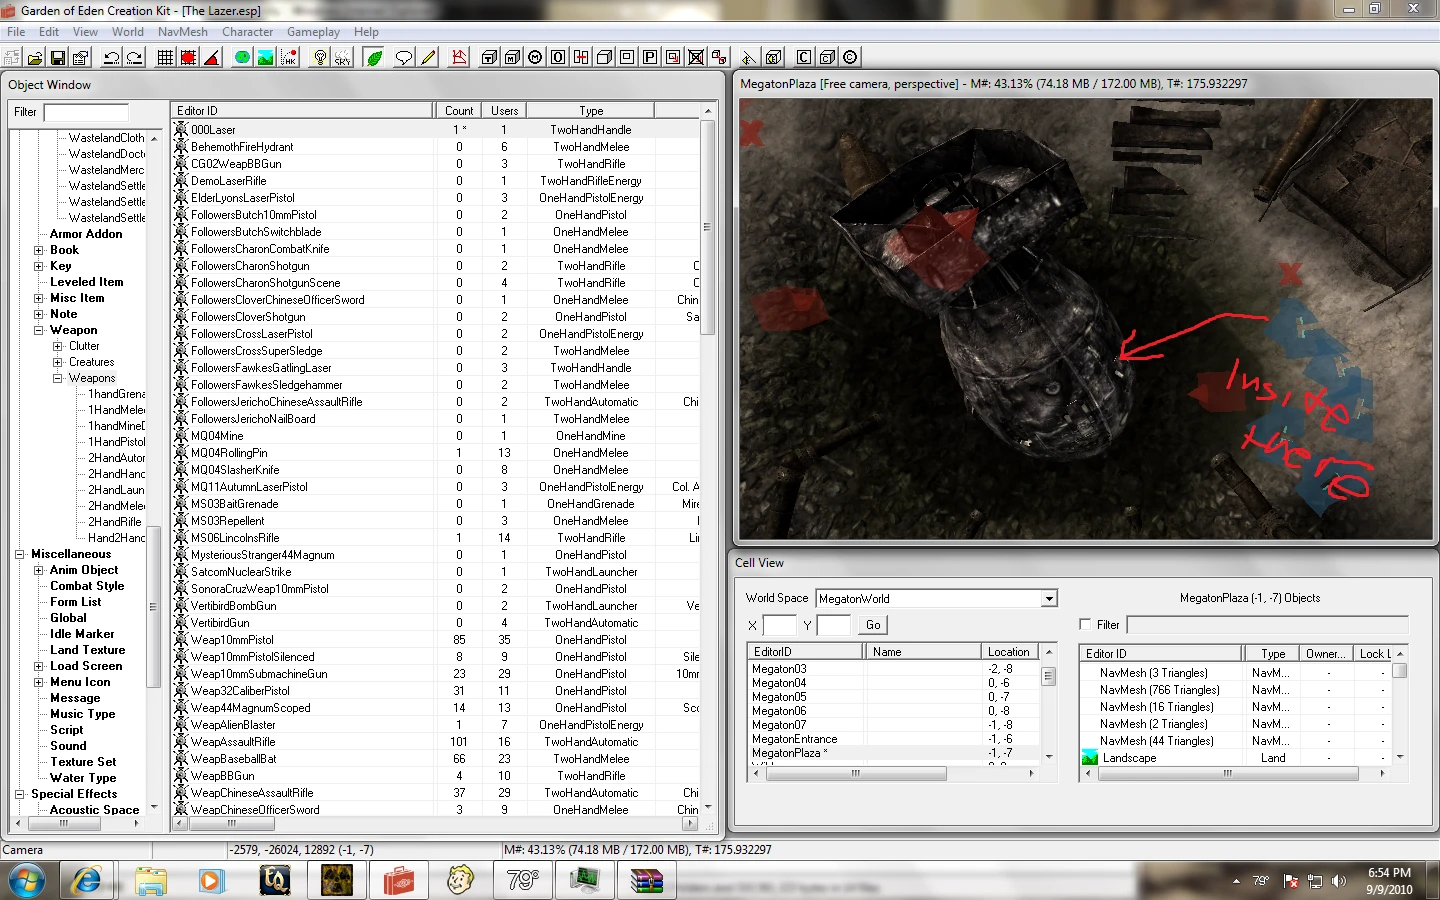Open the Gameplay menu

coord(314,32)
